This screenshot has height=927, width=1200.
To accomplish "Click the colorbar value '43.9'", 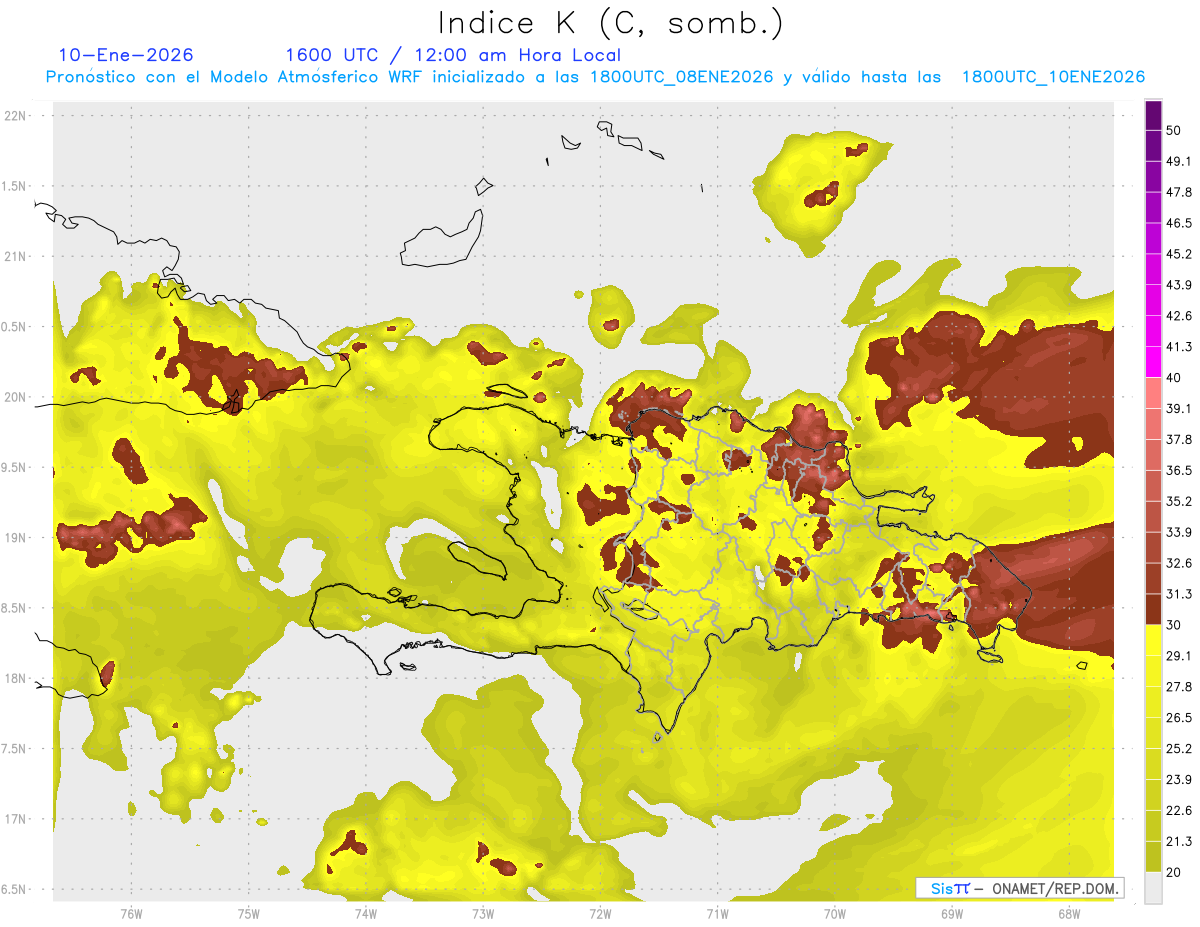I will coord(1178,285).
